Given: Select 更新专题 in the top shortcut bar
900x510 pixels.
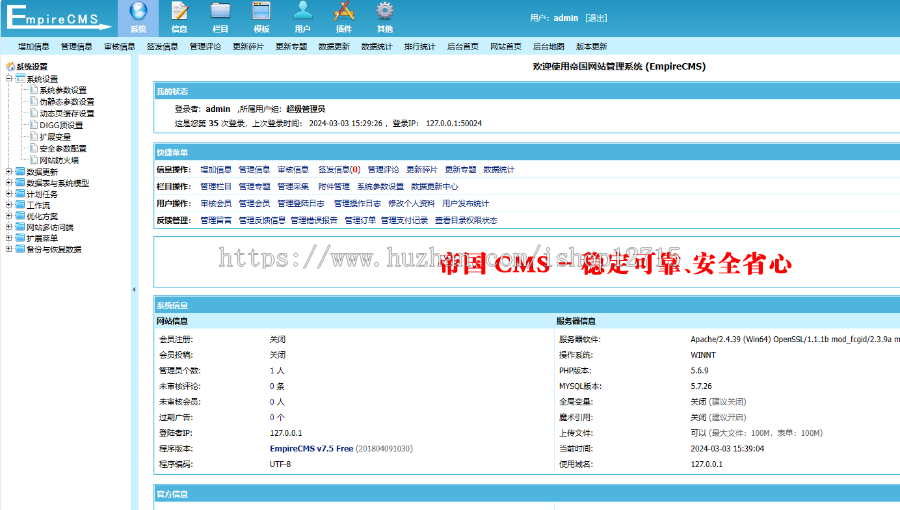Looking at the screenshot, I should [x=291, y=46].
